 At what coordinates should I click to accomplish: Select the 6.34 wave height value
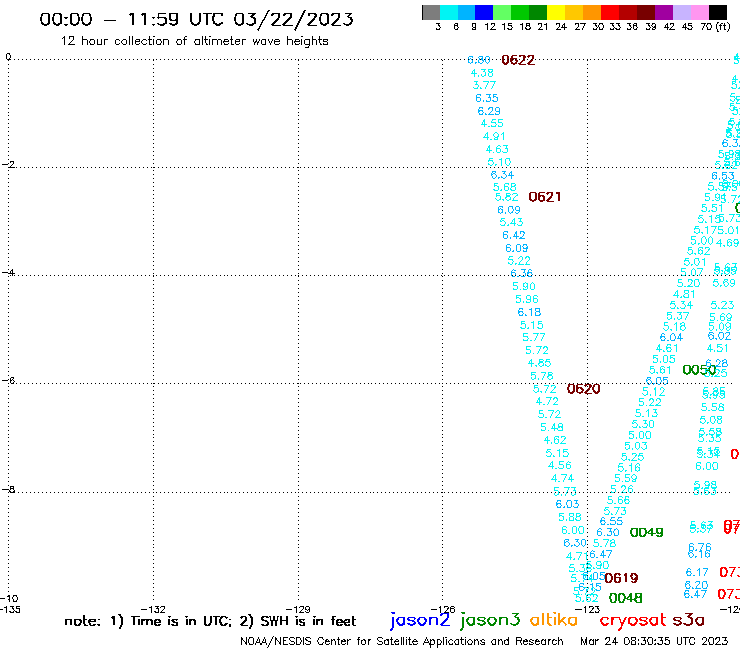[x=502, y=175]
